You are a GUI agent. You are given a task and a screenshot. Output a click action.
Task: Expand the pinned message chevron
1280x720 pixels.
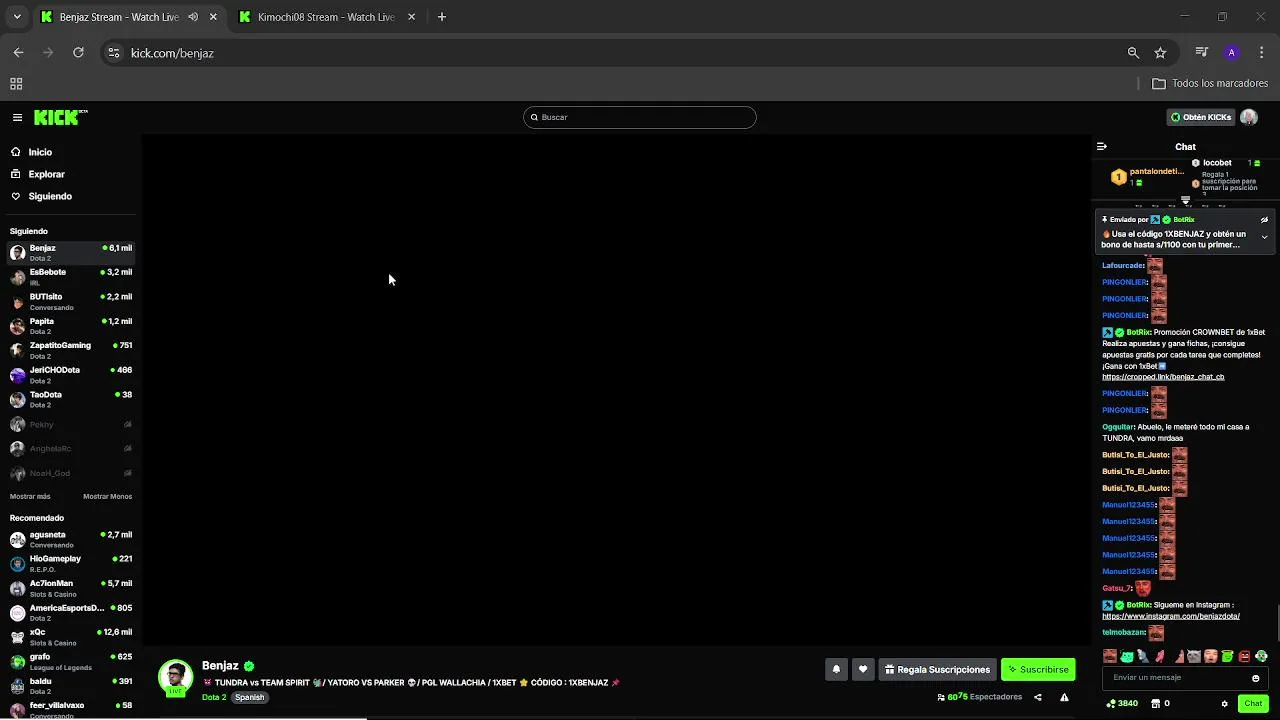1264,237
